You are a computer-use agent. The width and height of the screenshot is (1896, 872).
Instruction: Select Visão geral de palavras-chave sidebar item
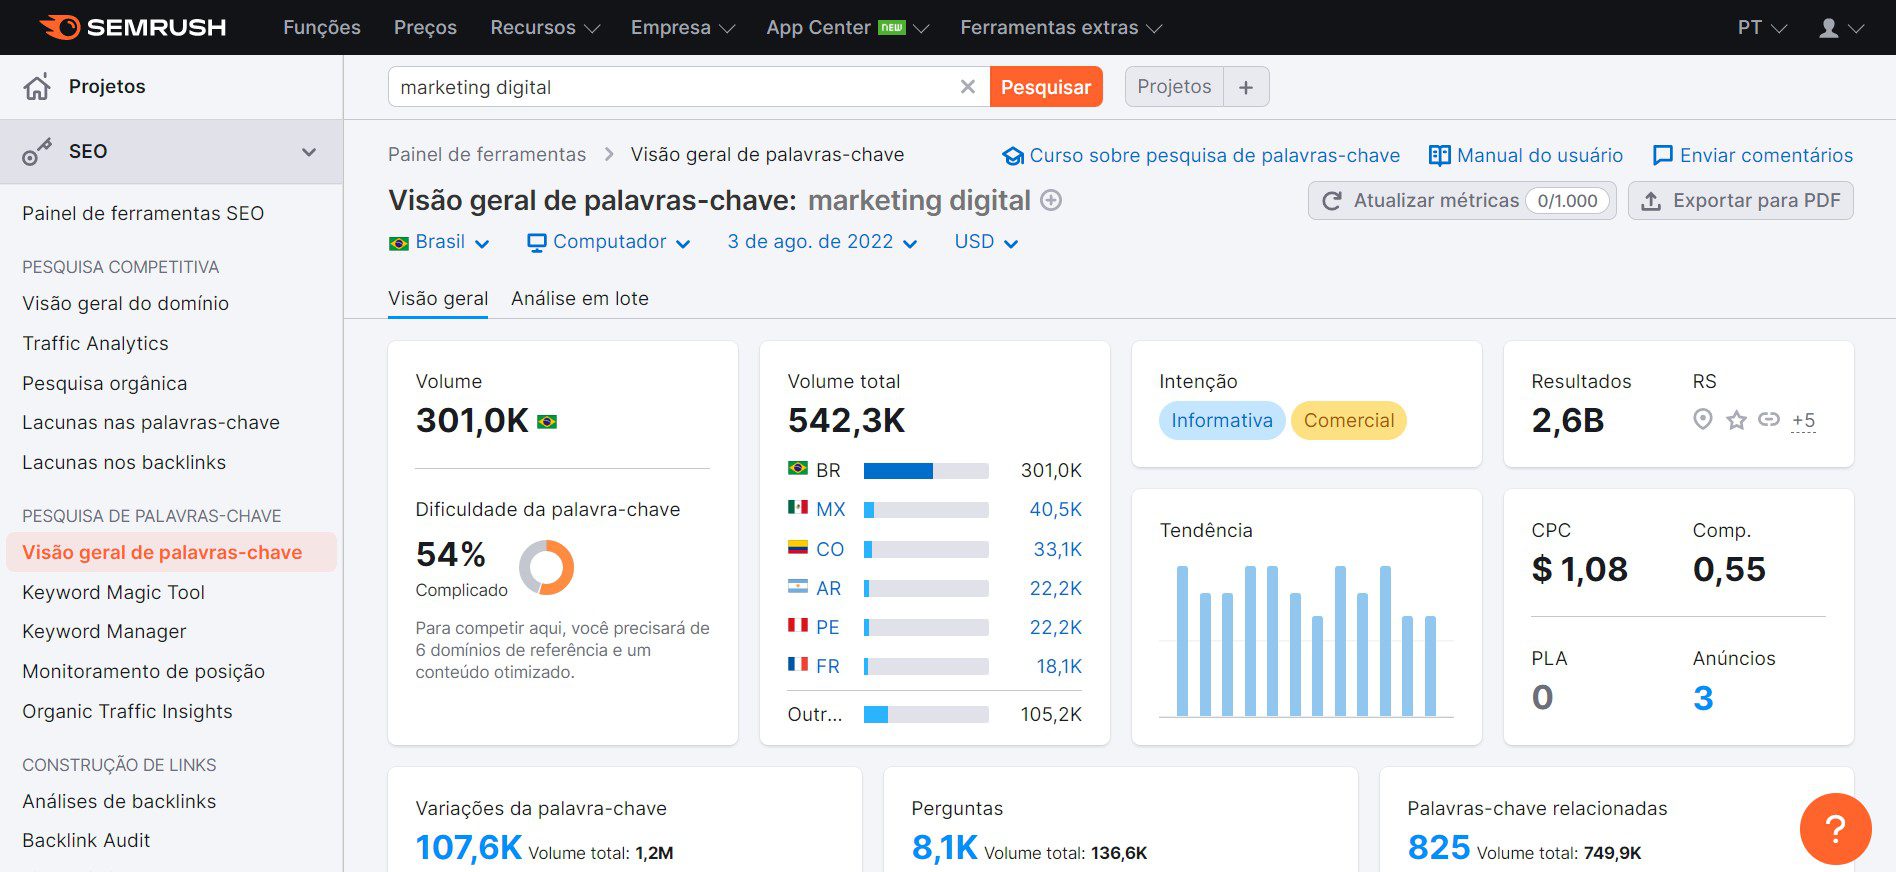(171, 552)
